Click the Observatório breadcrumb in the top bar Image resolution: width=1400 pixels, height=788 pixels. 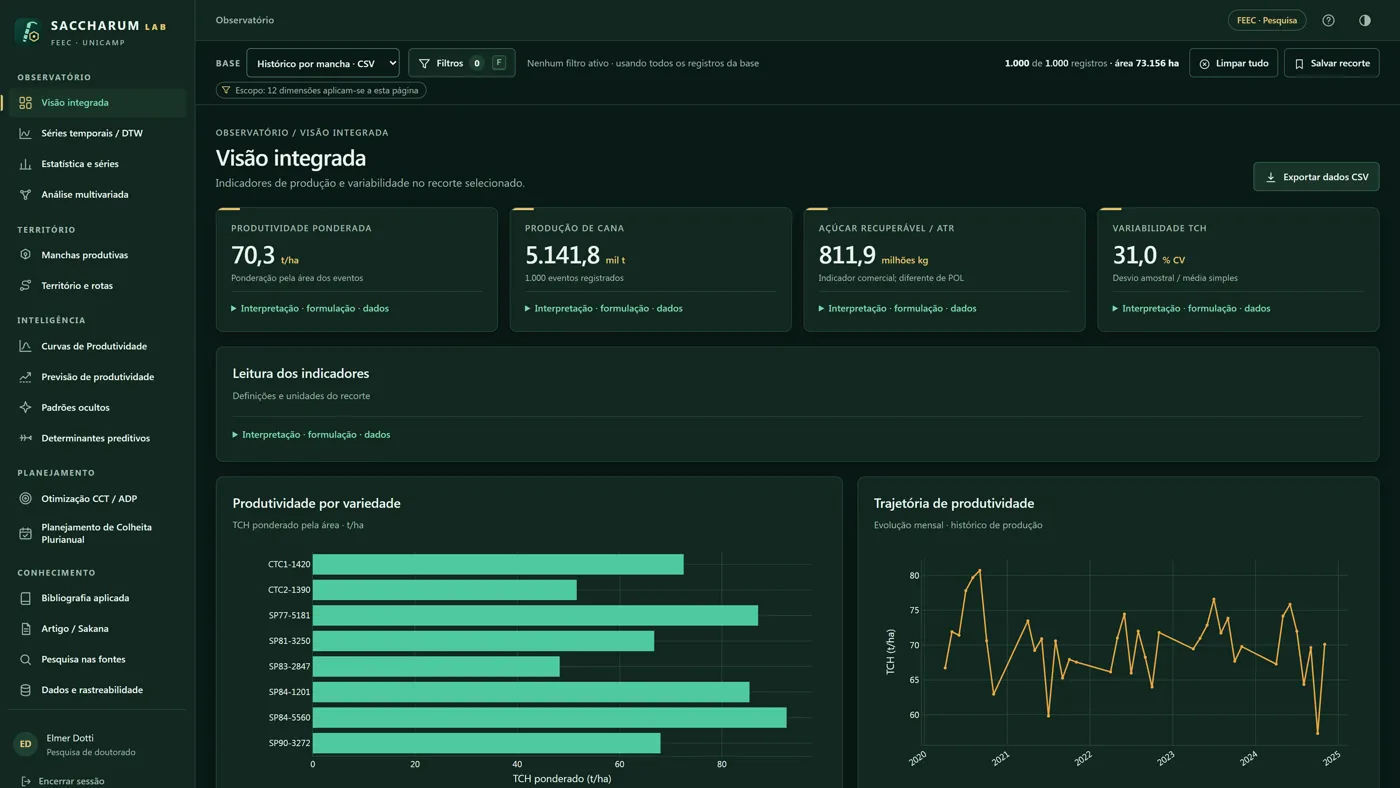(x=245, y=20)
